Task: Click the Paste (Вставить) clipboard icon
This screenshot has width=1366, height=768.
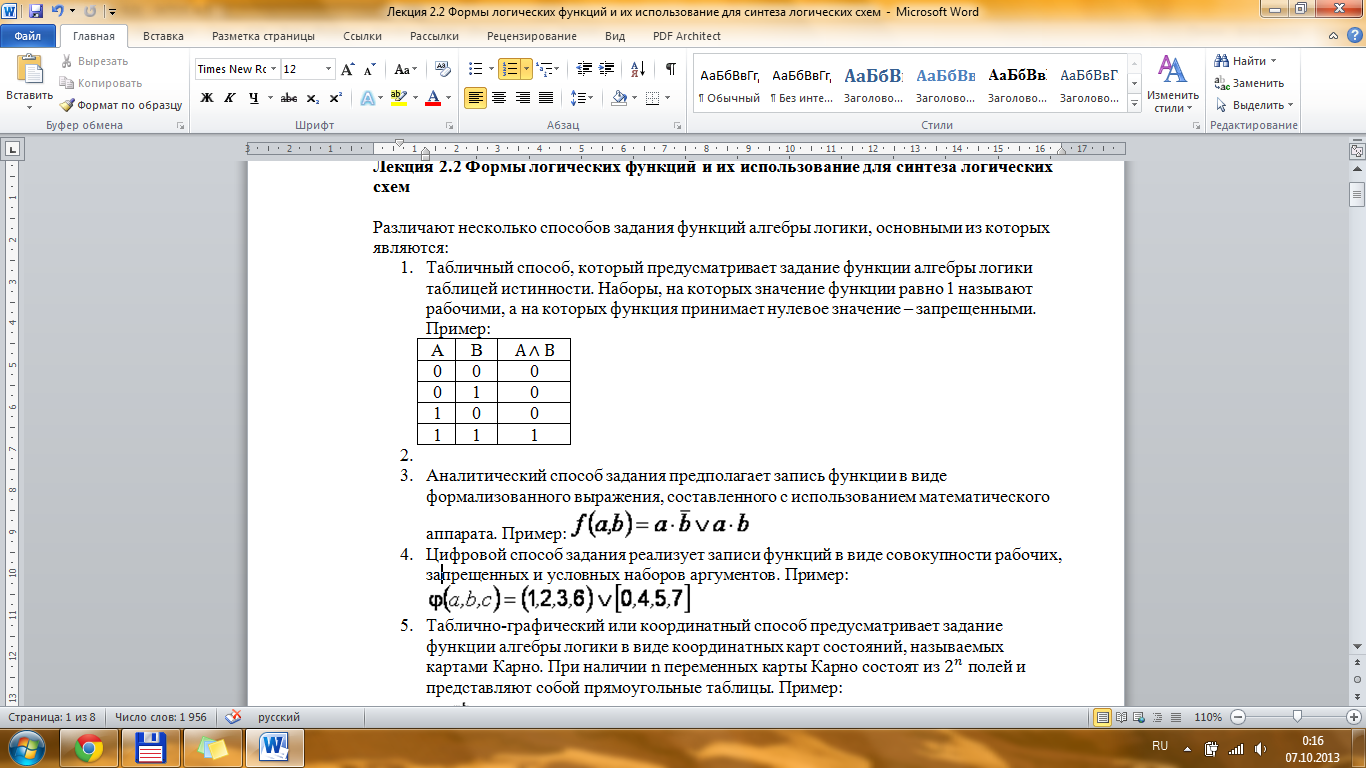Action: [29, 69]
